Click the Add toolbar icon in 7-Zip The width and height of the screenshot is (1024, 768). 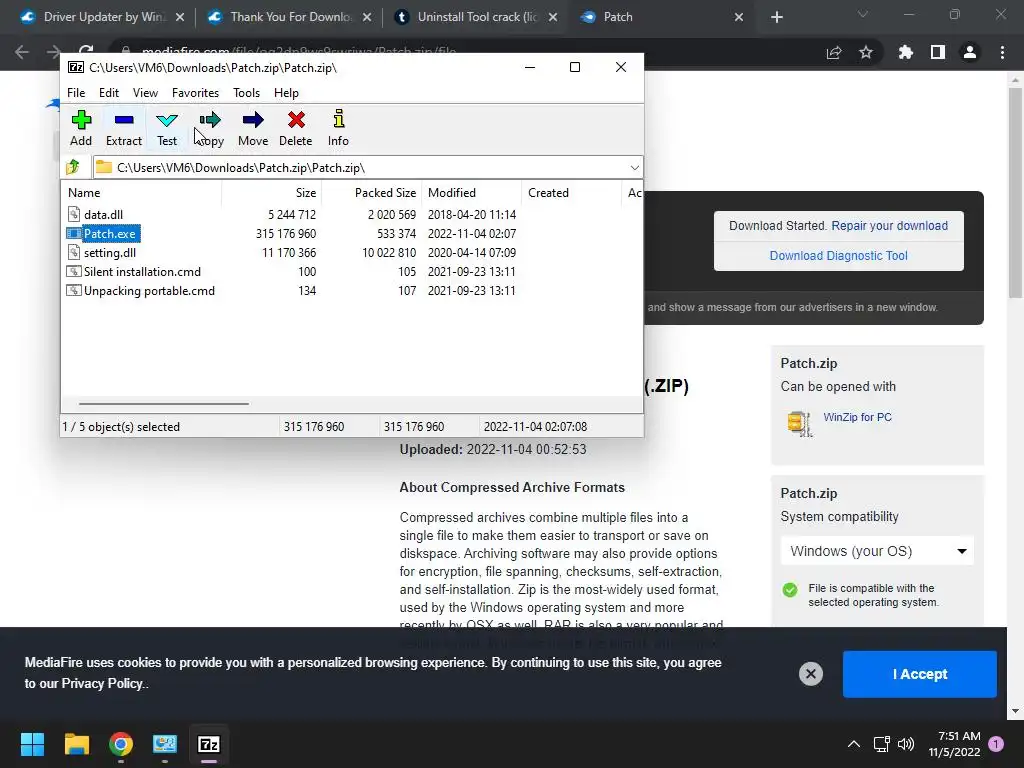[81, 120]
